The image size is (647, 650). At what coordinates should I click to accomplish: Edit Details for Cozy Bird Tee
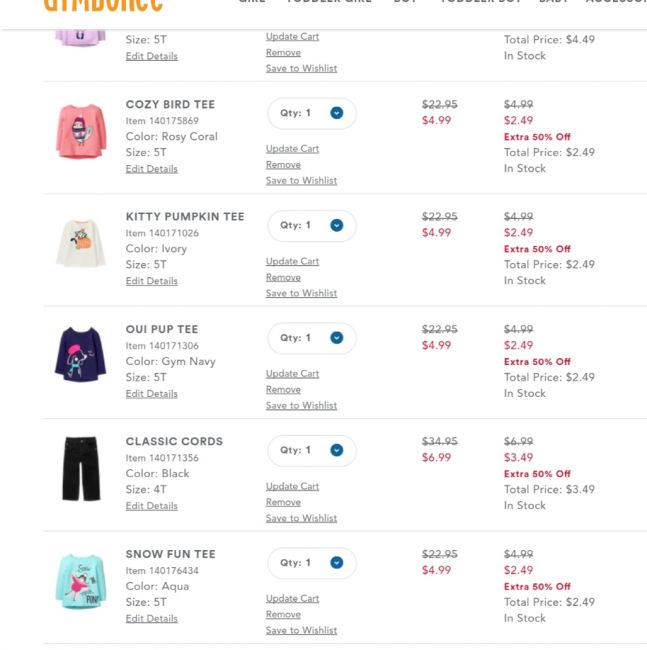click(151, 169)
